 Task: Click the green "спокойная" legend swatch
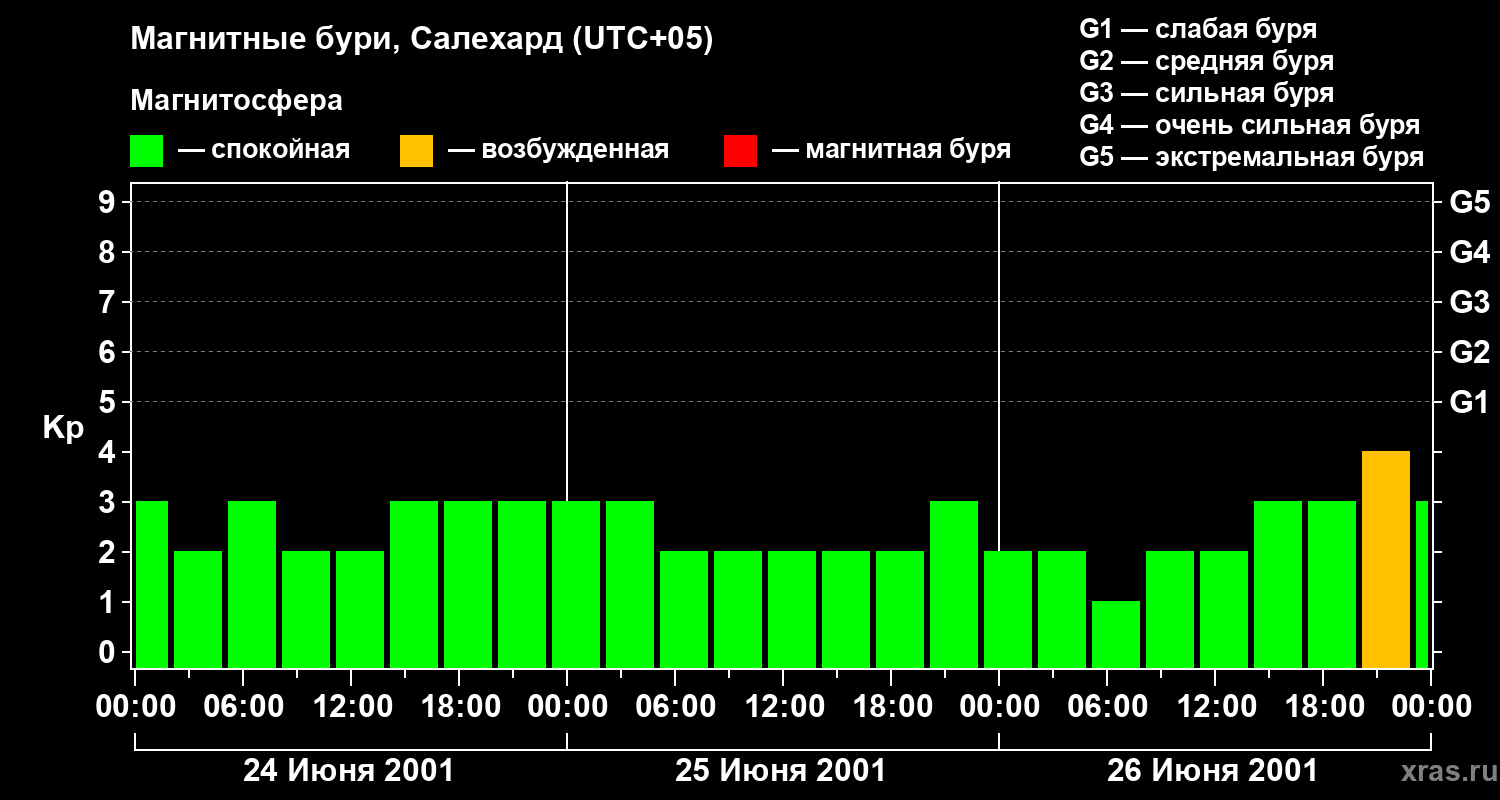(147, 151)
